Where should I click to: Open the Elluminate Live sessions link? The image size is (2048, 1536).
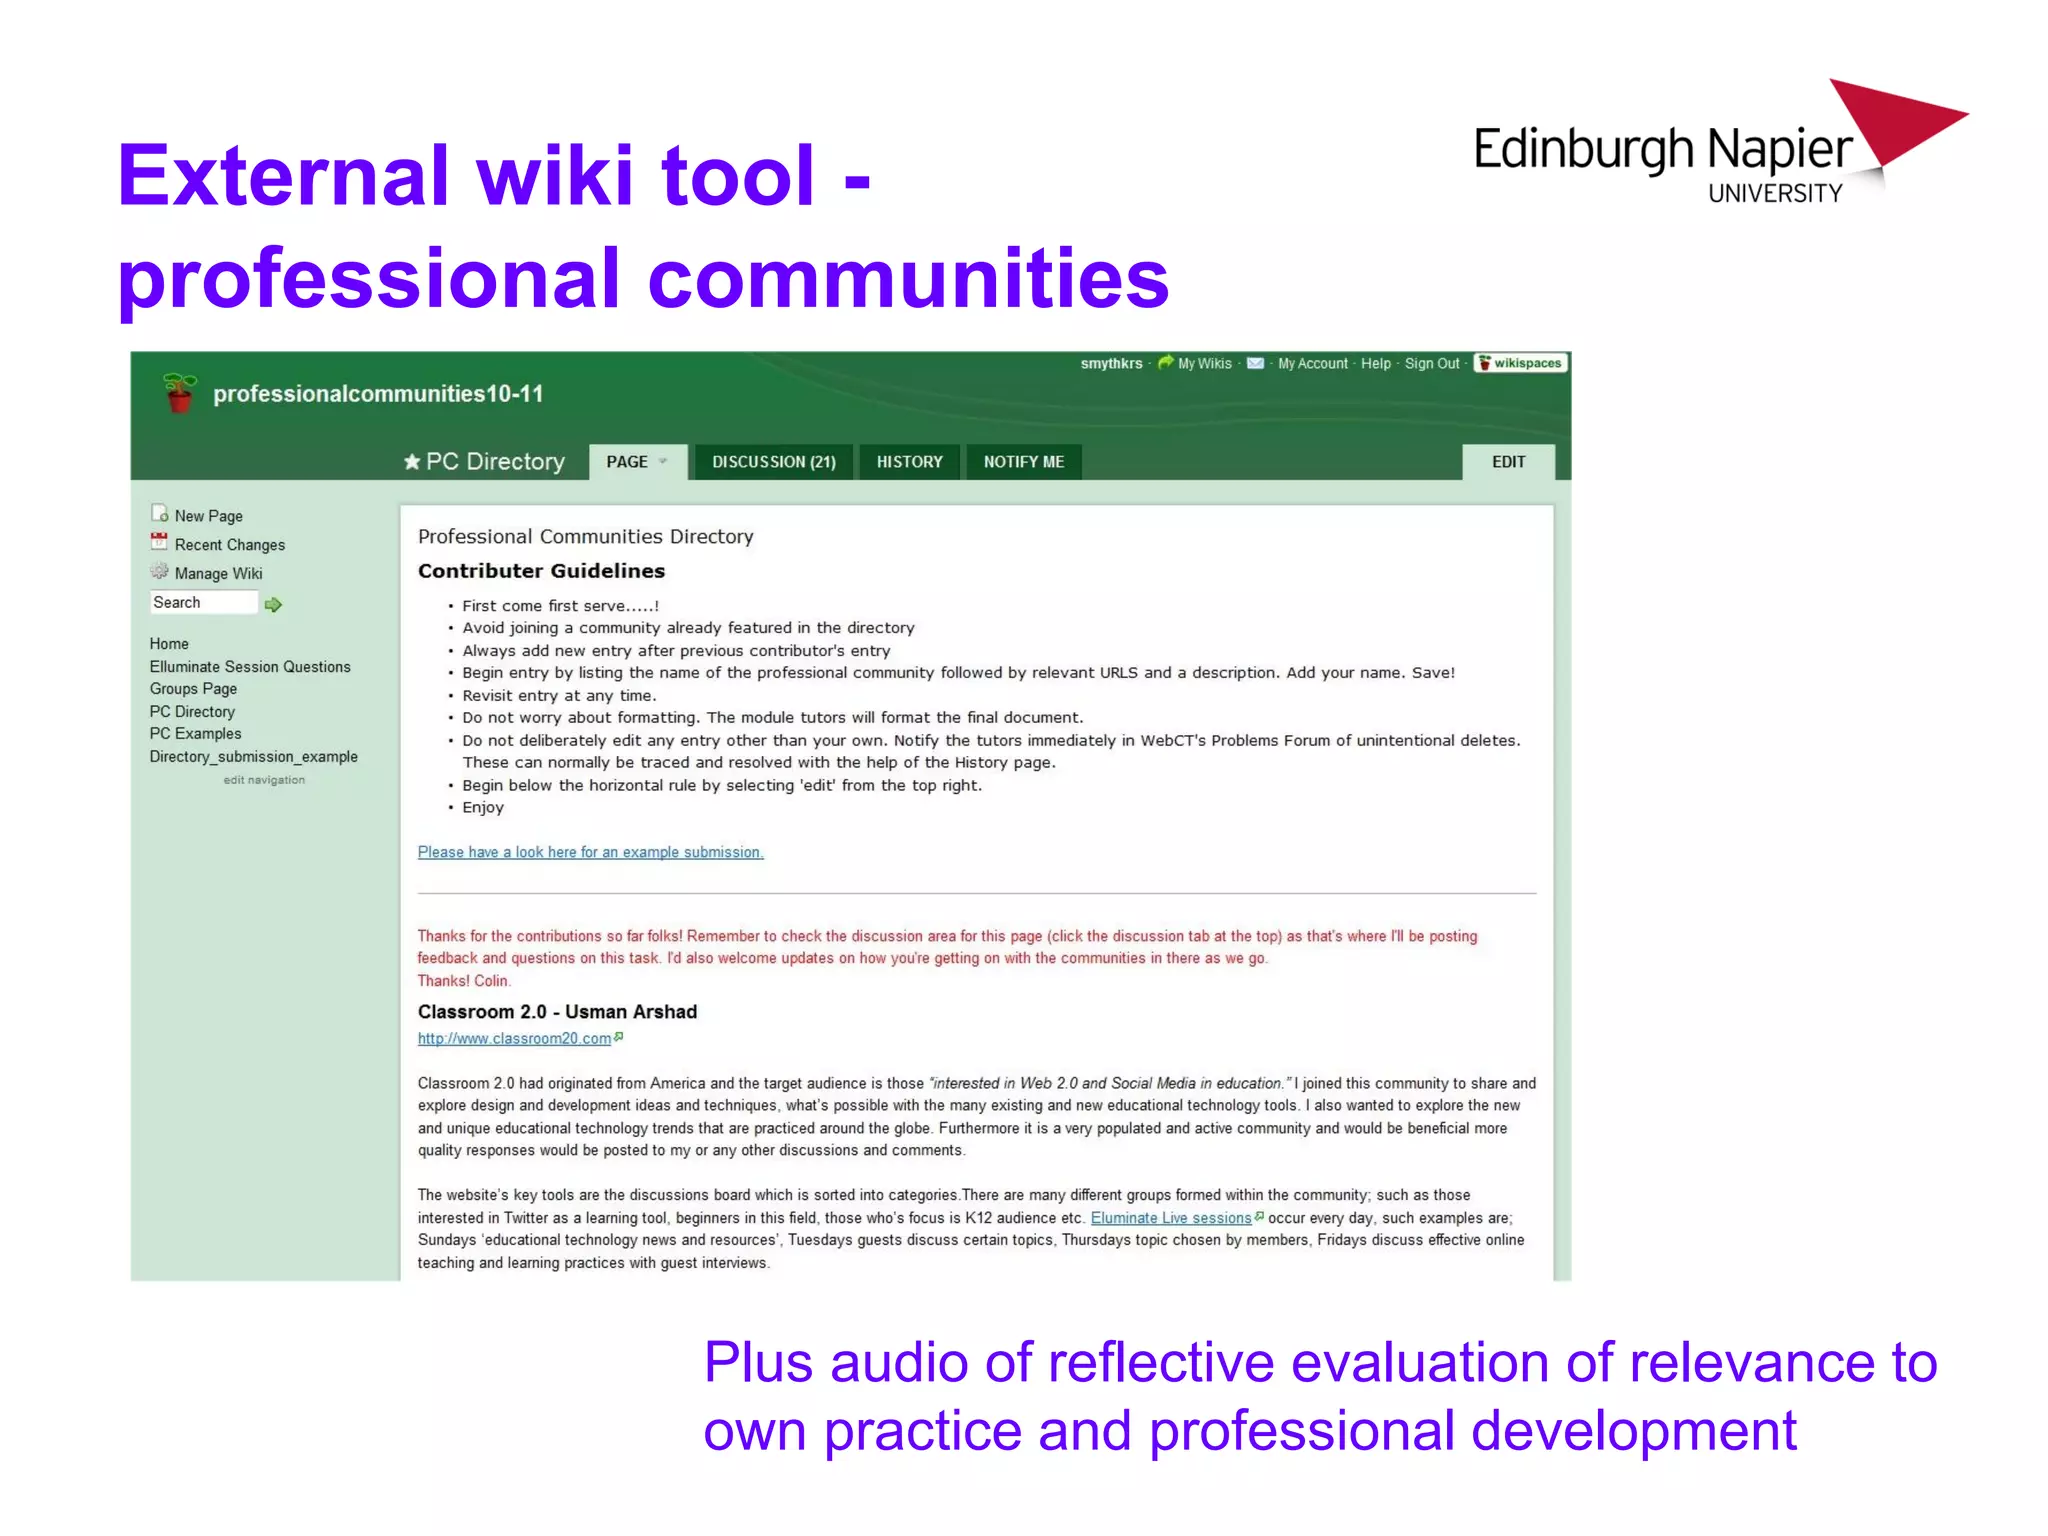pos(1170,1218)
